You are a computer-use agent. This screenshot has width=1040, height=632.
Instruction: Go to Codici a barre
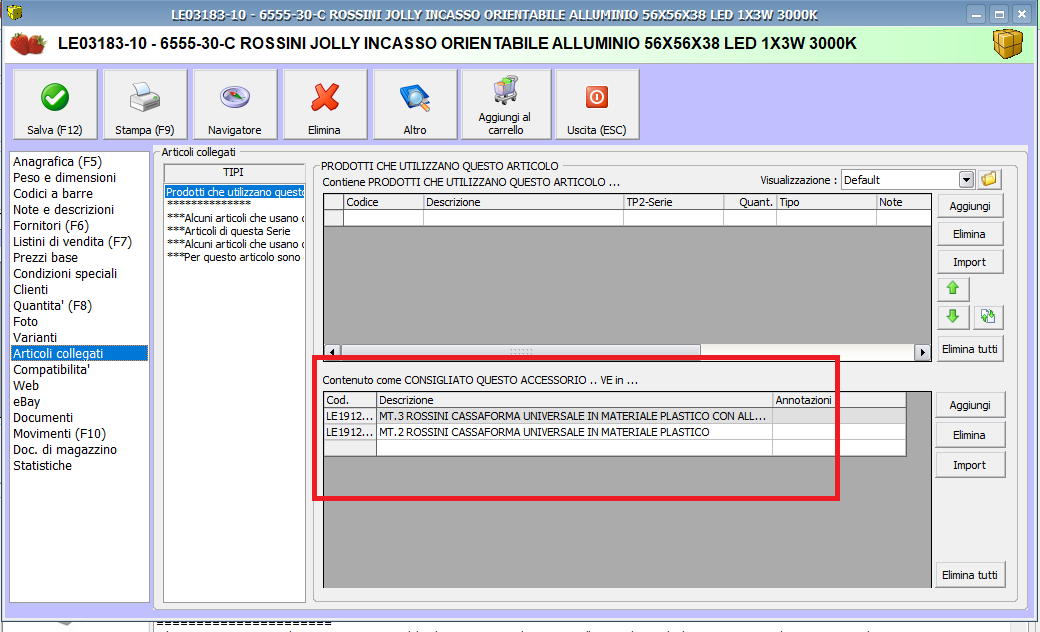pos(53,194)
